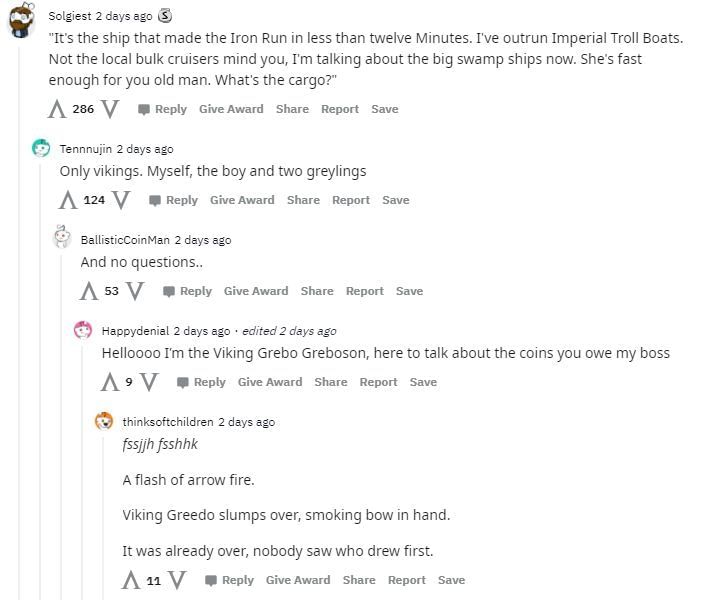Screen dimensions: 722x600
Task: Save Tennnujin's vikings comment
Action: point(395,200)
